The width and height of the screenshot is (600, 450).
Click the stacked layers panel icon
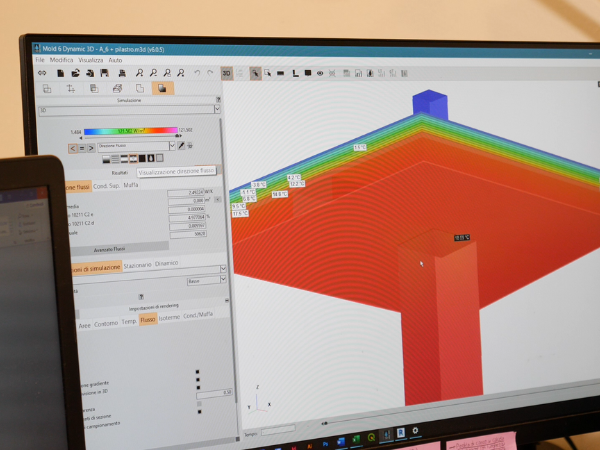117,89
